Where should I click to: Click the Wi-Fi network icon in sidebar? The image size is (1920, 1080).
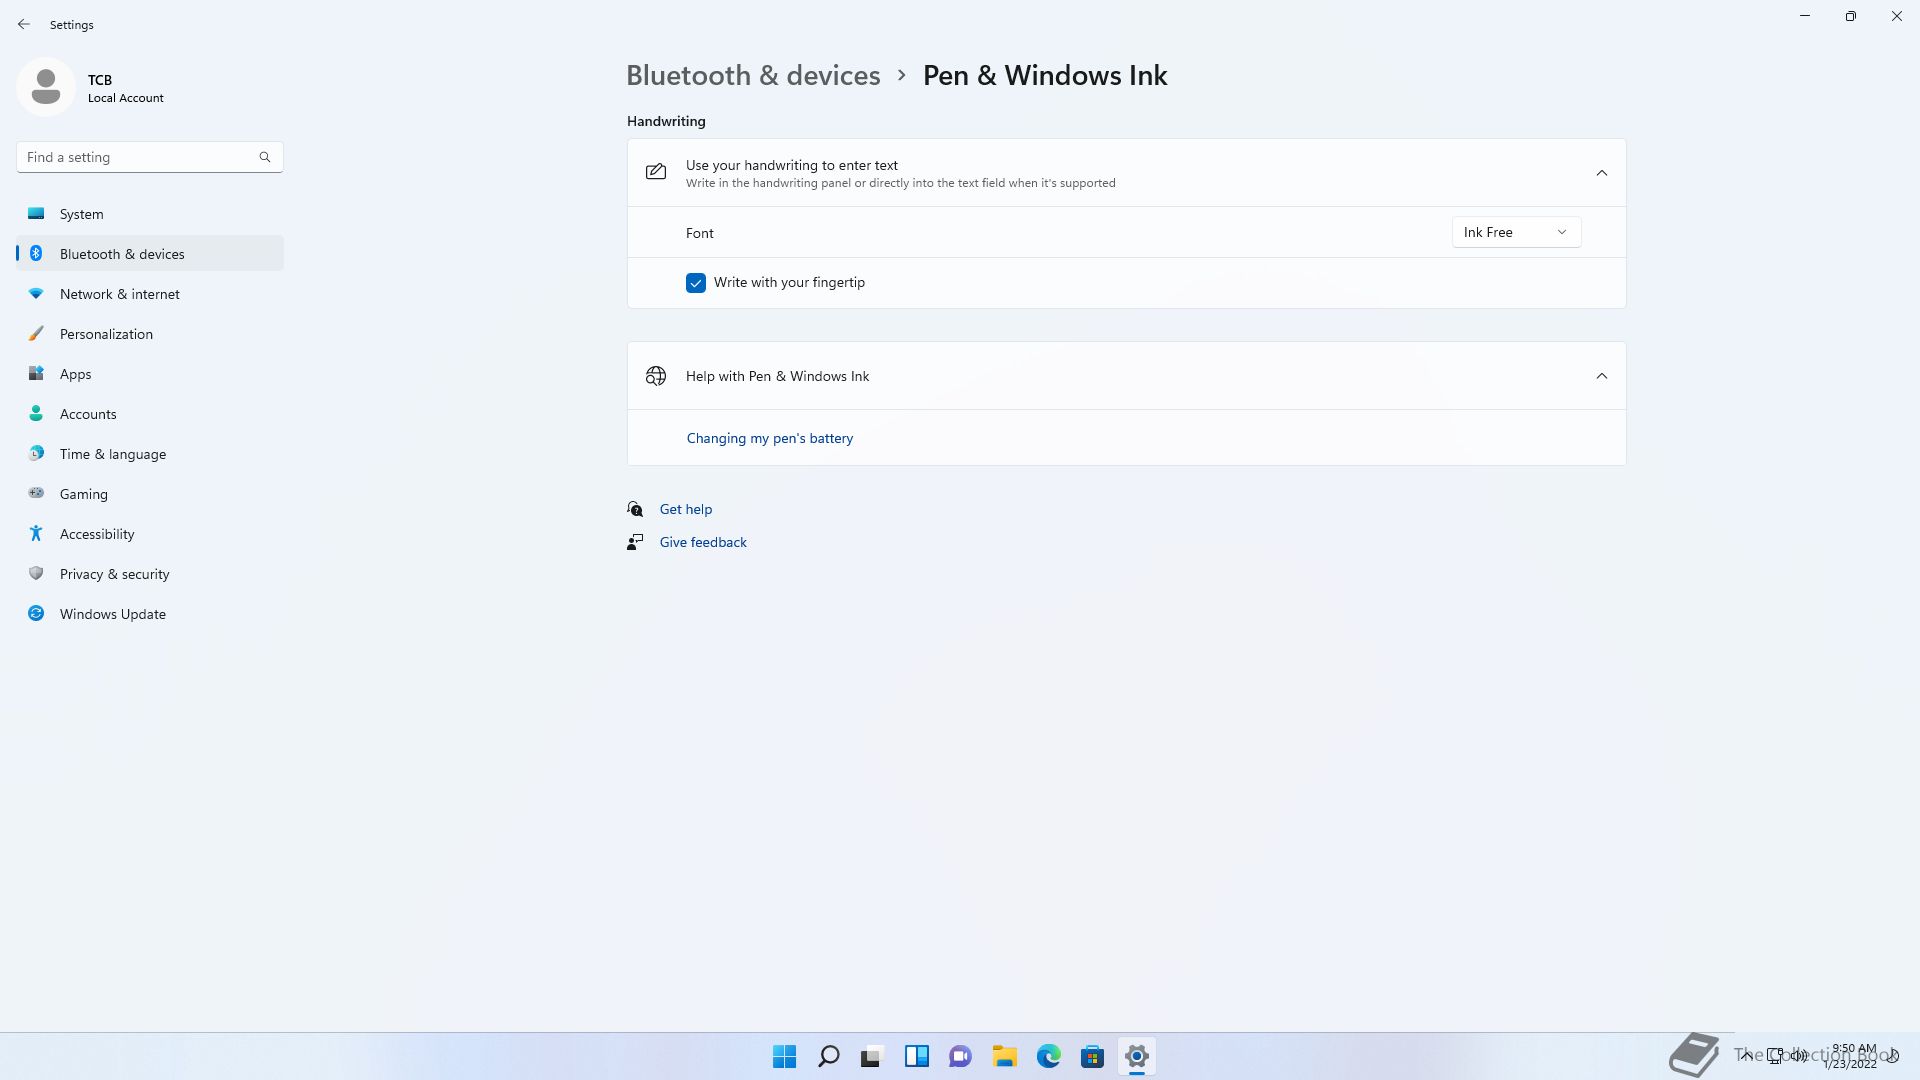tap(36, 293)
